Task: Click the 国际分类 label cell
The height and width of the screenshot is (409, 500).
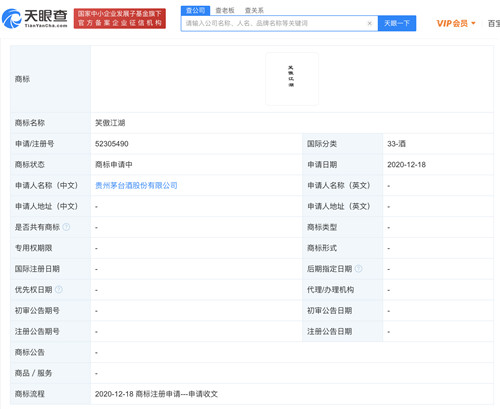Action: (343, 144)
